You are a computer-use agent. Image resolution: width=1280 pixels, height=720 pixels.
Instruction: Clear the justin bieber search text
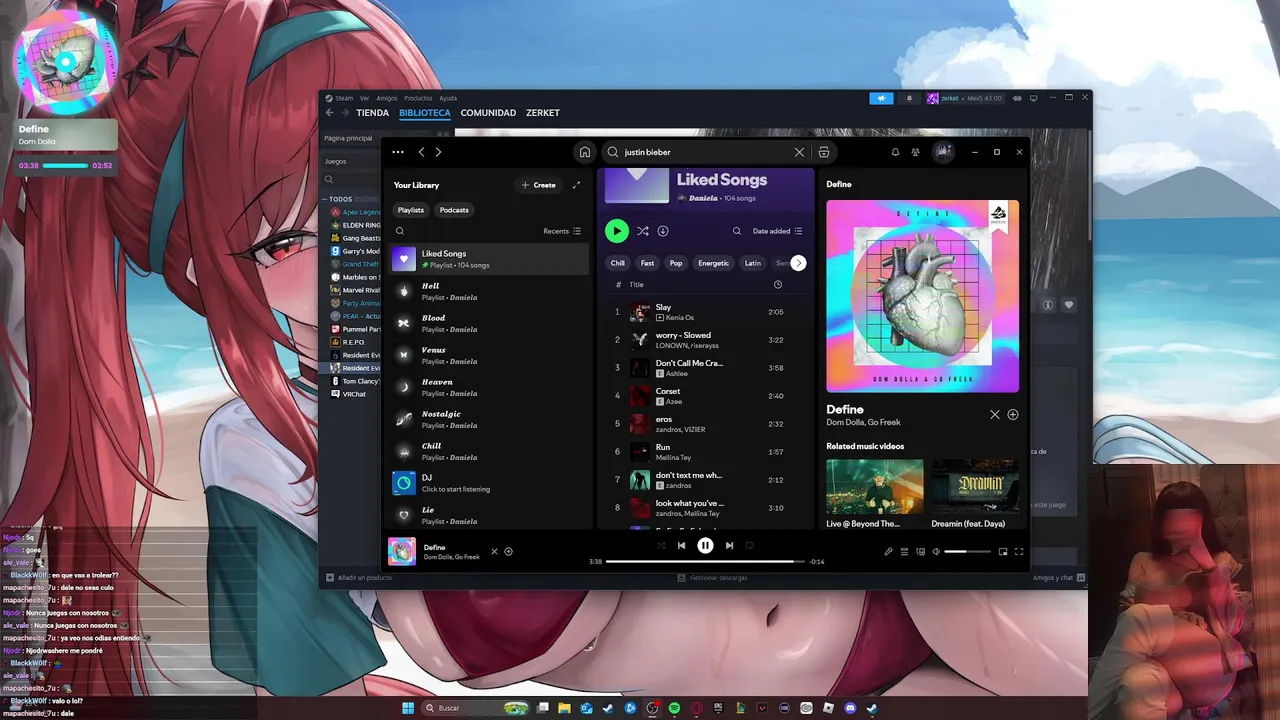[799, 152]
